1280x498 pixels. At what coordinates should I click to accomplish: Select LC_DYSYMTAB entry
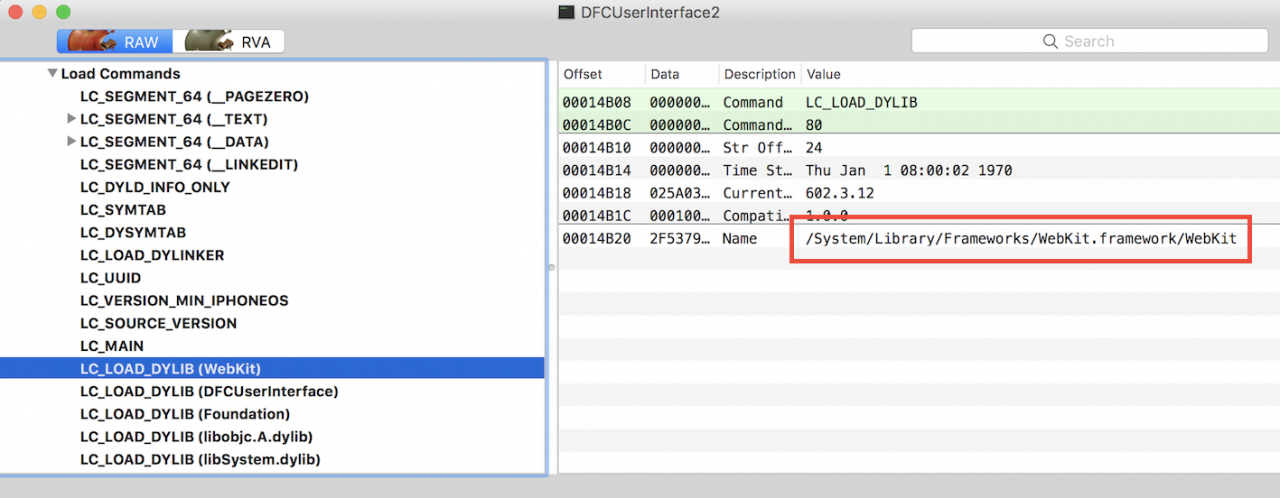[x=131, y=233]
